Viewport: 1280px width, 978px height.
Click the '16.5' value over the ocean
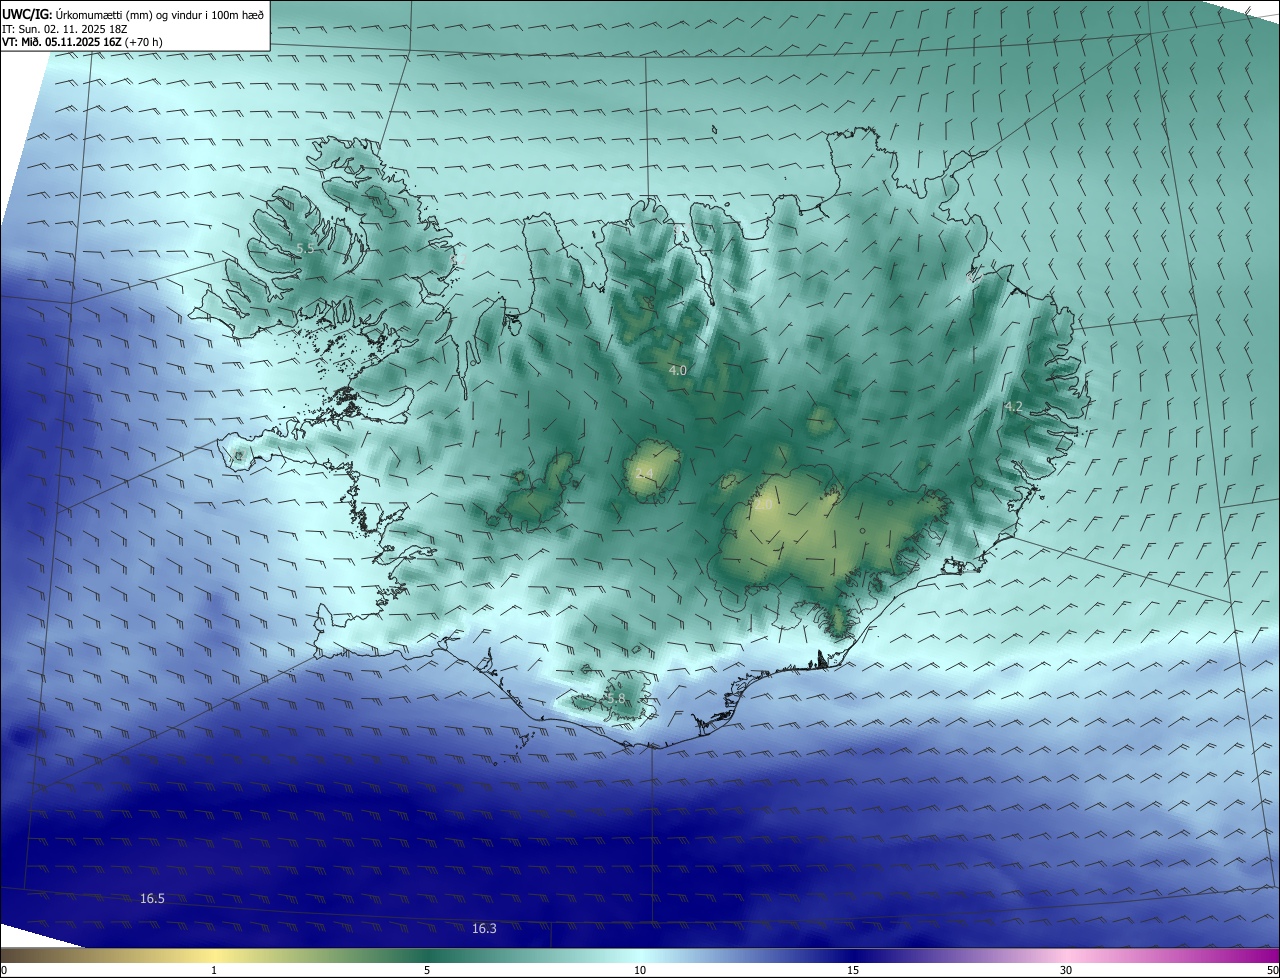coord(152,899)
